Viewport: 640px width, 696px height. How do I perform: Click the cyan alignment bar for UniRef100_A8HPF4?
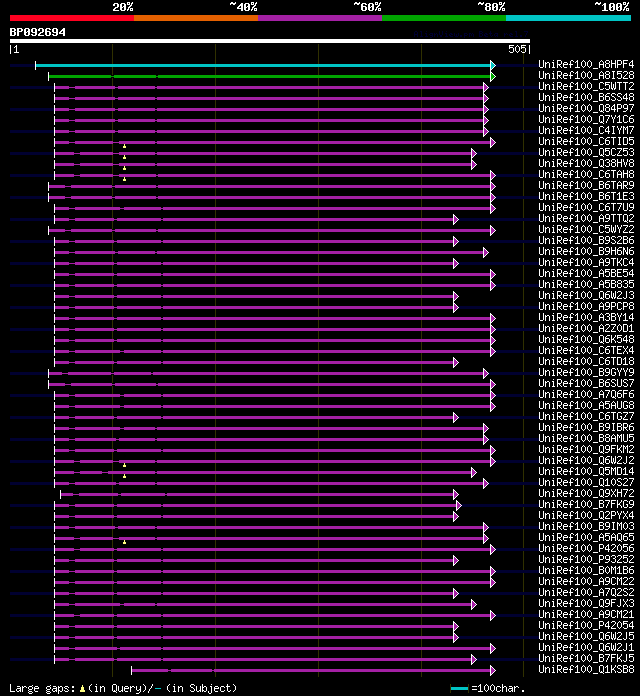click(x=263, y=66)
